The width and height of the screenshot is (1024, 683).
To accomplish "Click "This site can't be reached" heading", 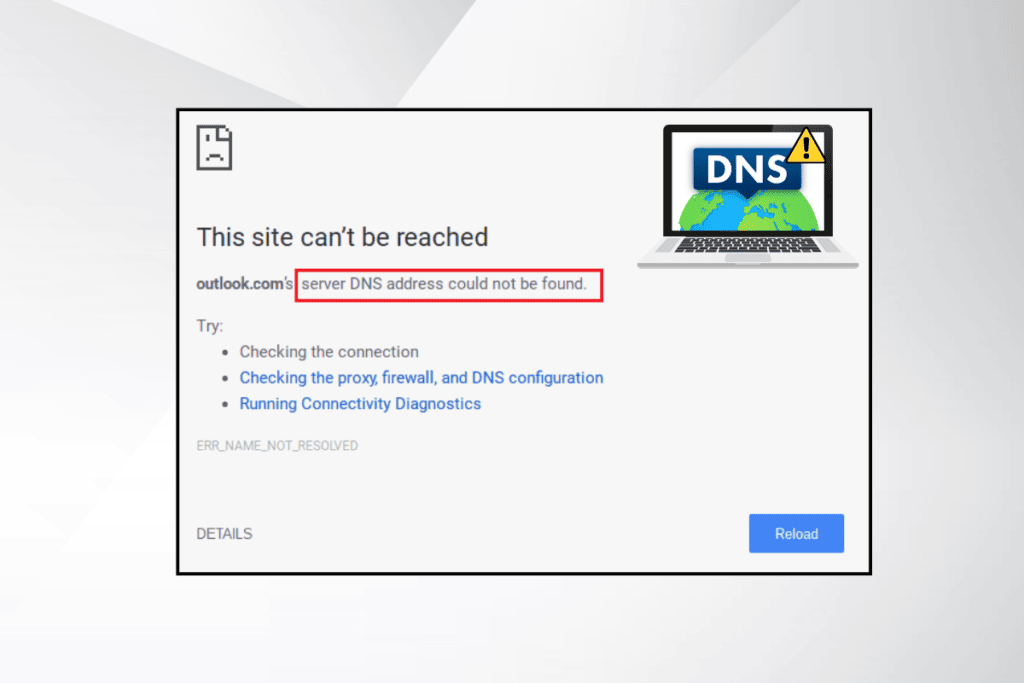I will (342, 237).
